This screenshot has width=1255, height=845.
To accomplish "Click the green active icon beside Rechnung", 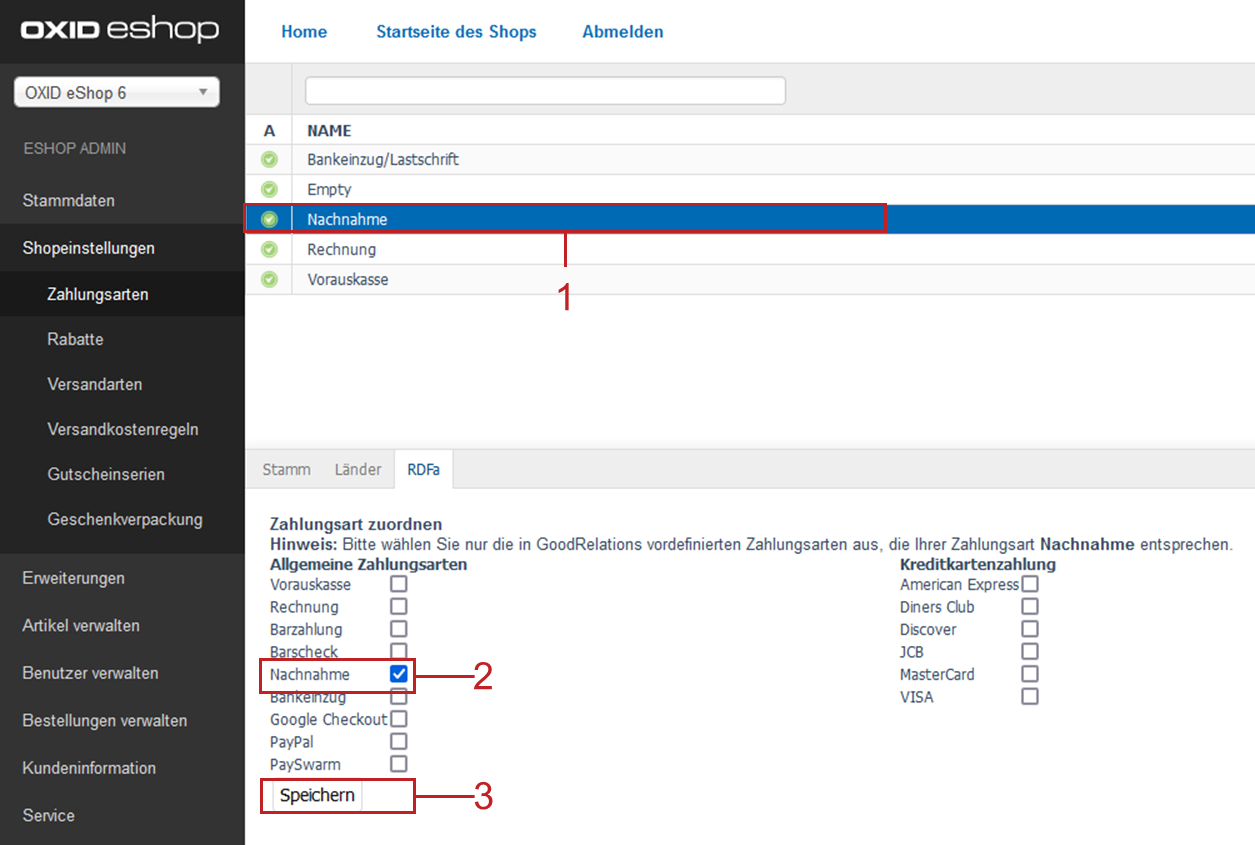I will (269, 249).
